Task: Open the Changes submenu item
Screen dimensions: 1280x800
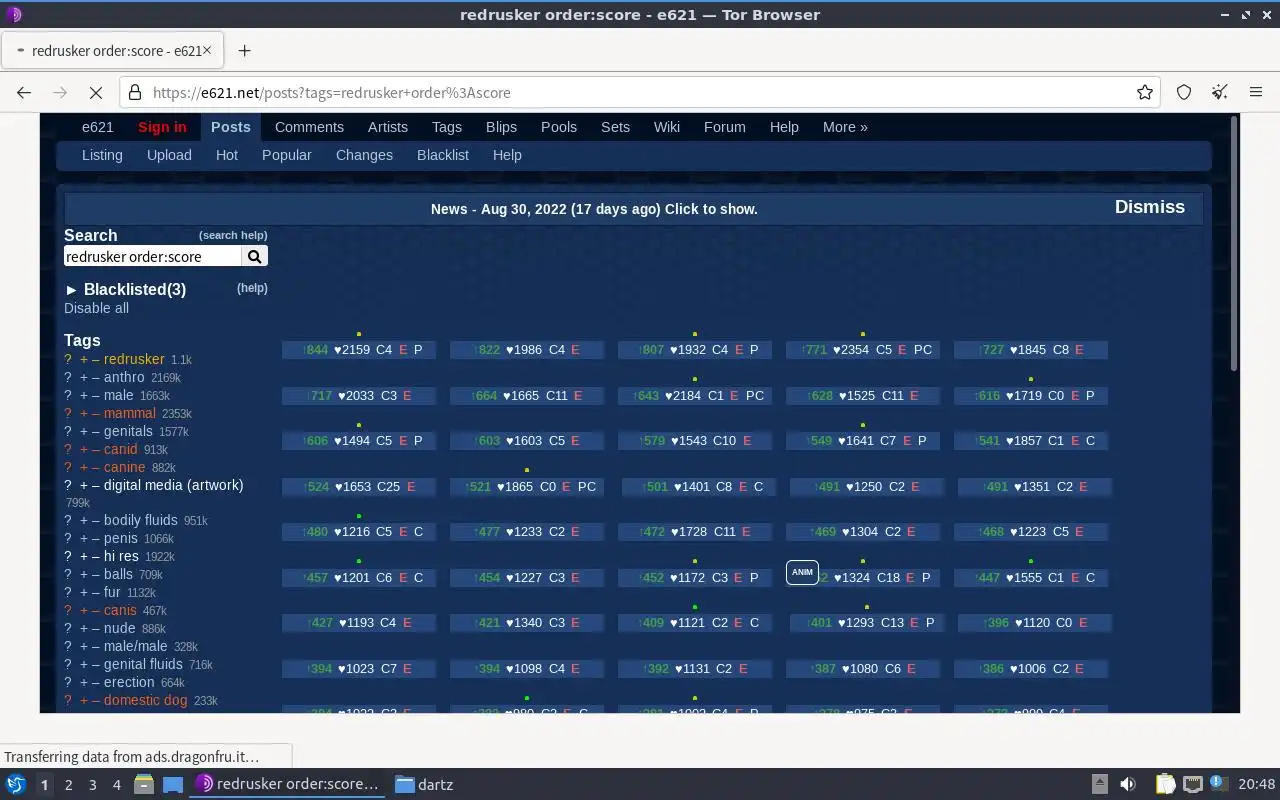Action: pos(364,155)
